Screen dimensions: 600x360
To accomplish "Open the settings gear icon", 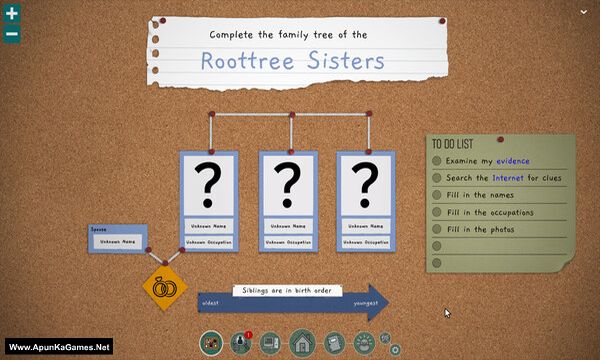I will [x=395, y=349].
